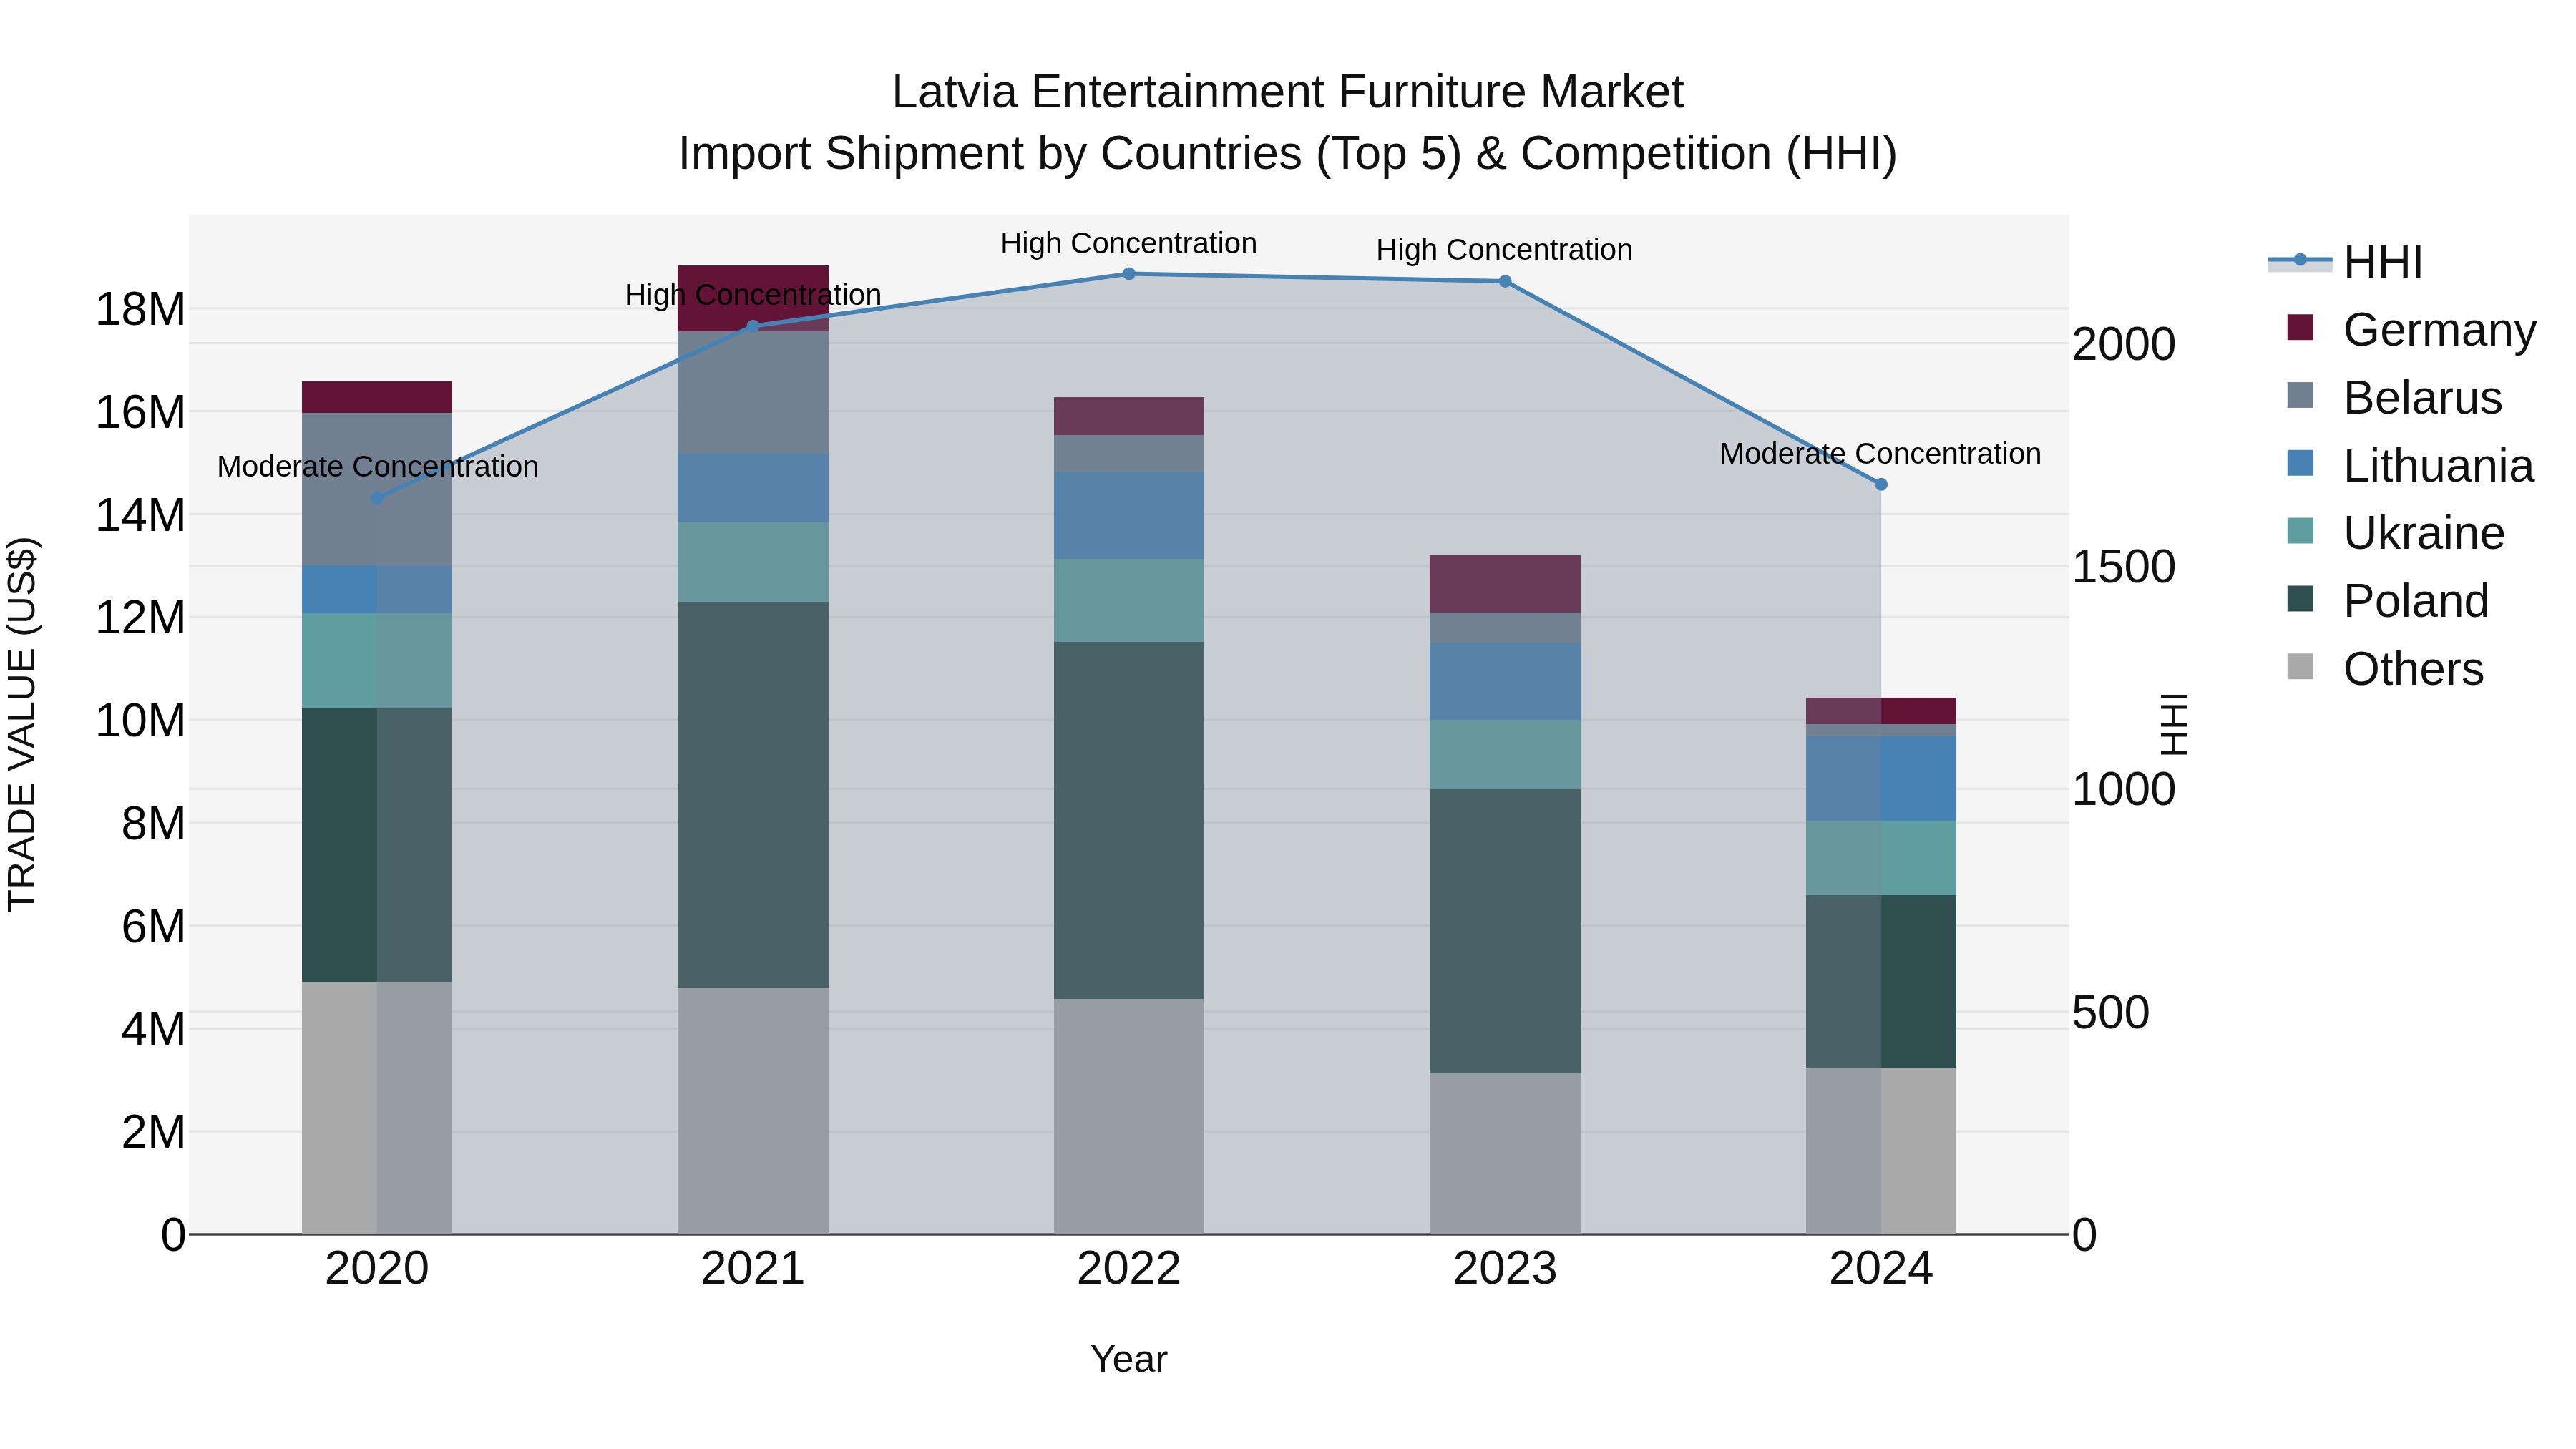The width and height of the screenshot is (2576, 1449).
Task: Click the right axis tick "2000"
Action: point(2124,344)
